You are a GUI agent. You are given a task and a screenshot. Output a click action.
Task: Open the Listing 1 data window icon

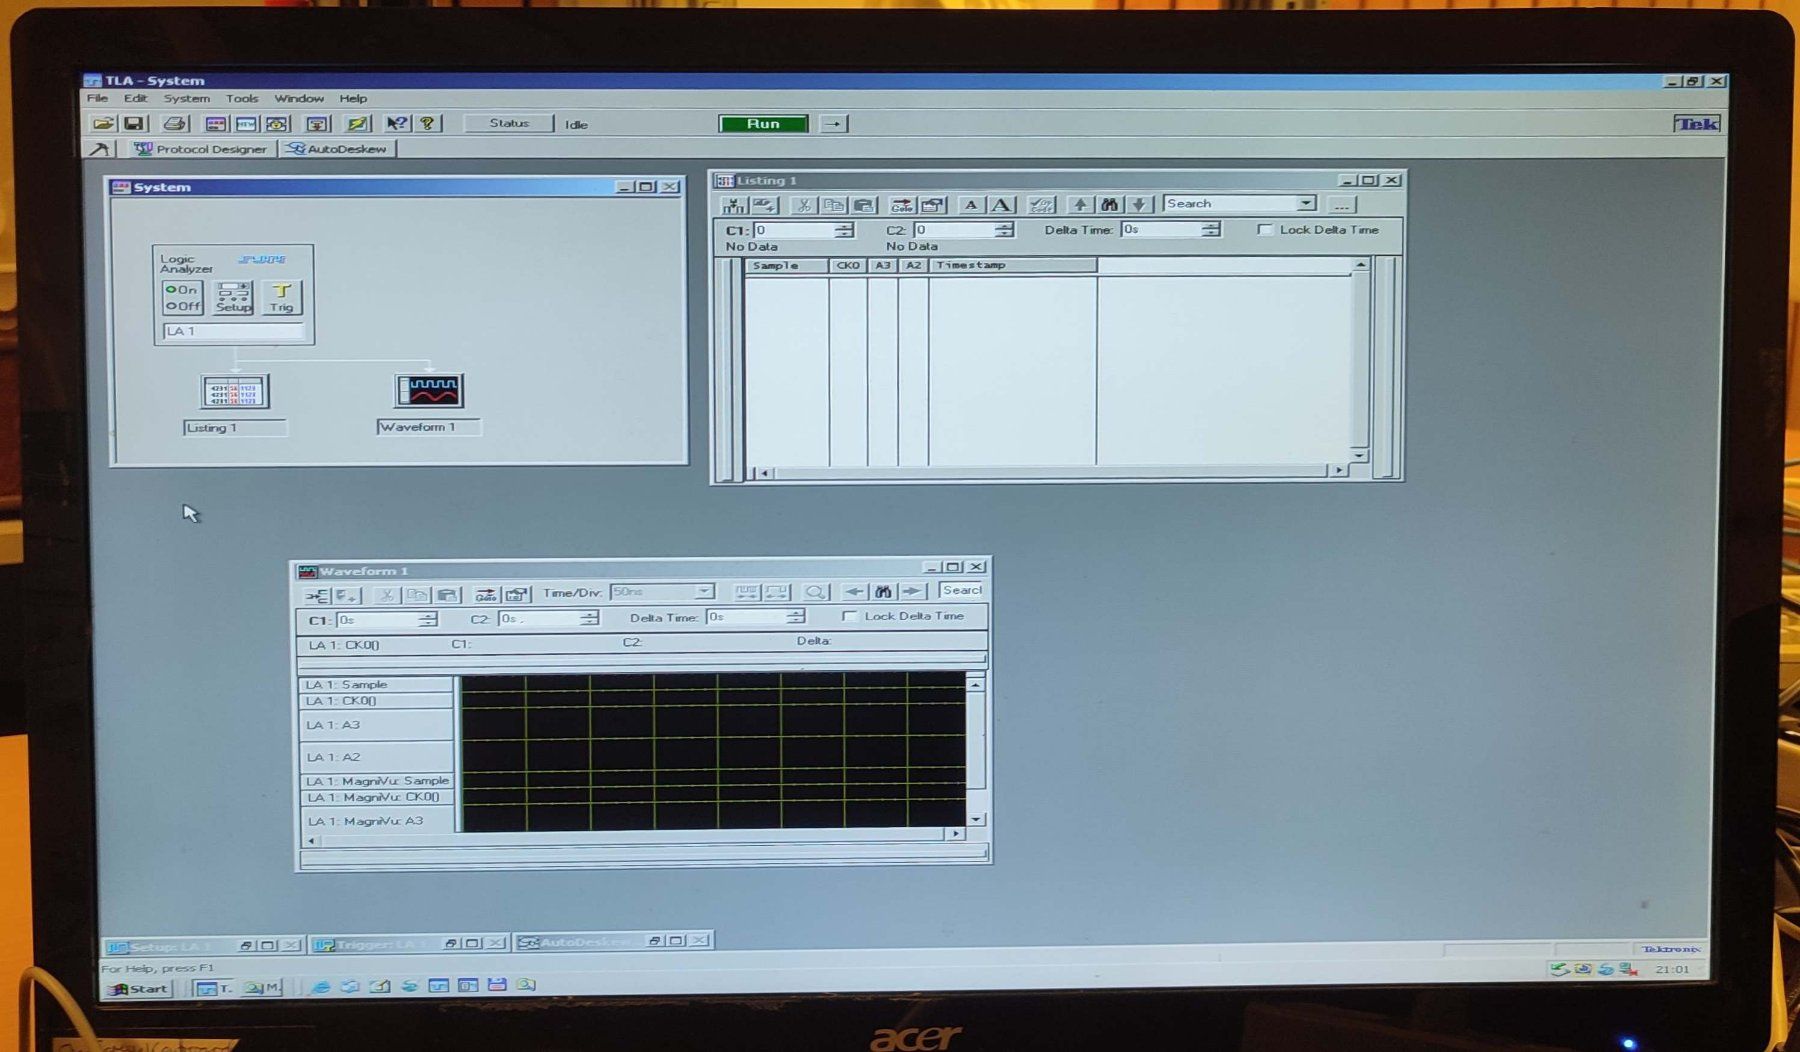tap(235, 391)
